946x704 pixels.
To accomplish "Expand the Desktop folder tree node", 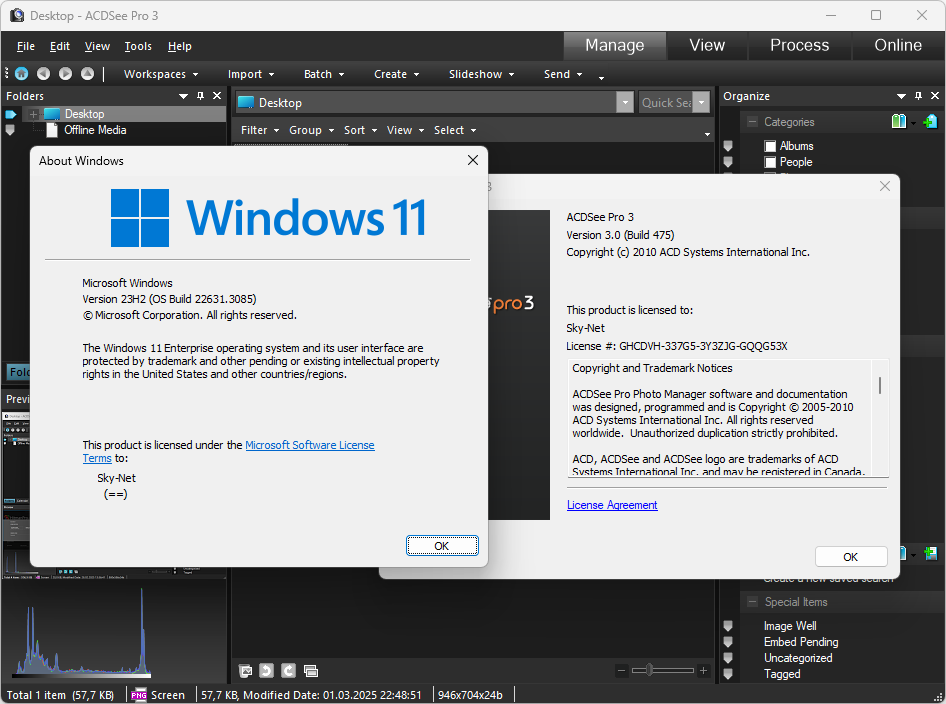I will [x=34, y=114].
